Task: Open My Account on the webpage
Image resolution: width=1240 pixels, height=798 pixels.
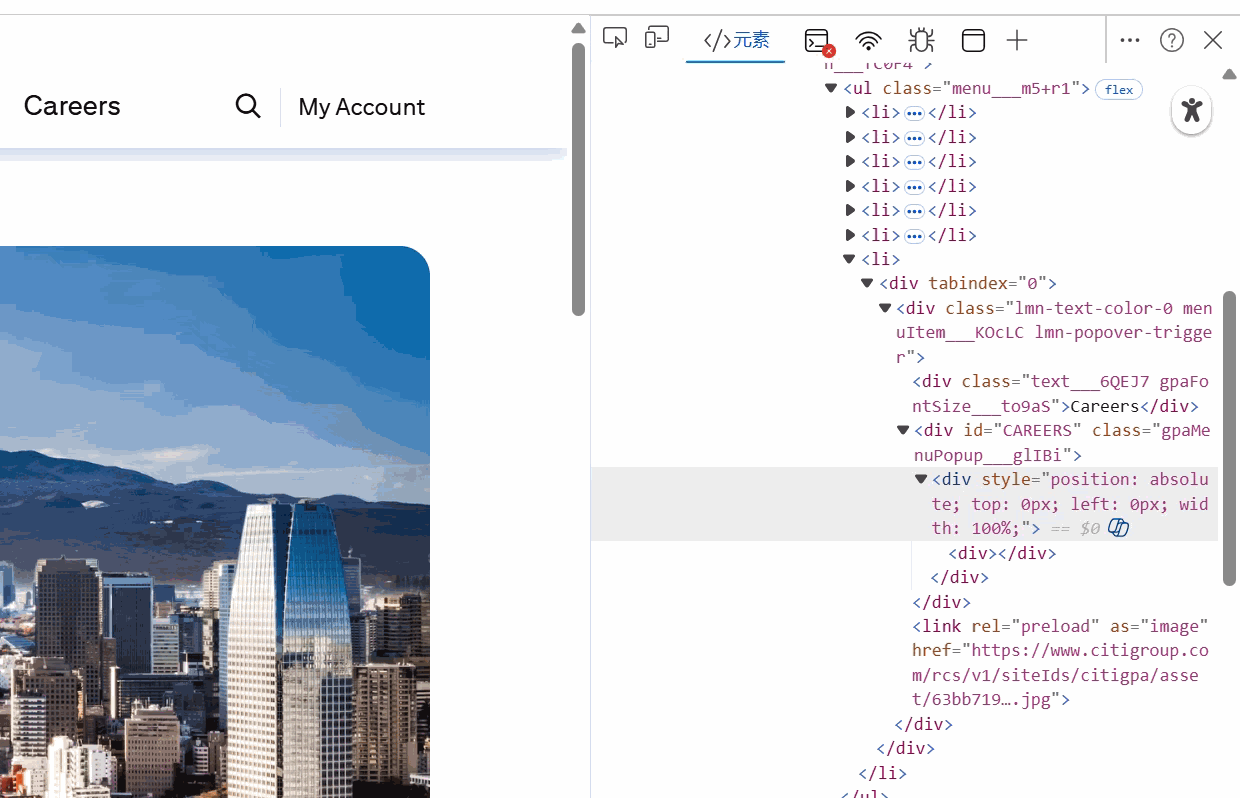Action: point(361,107)
